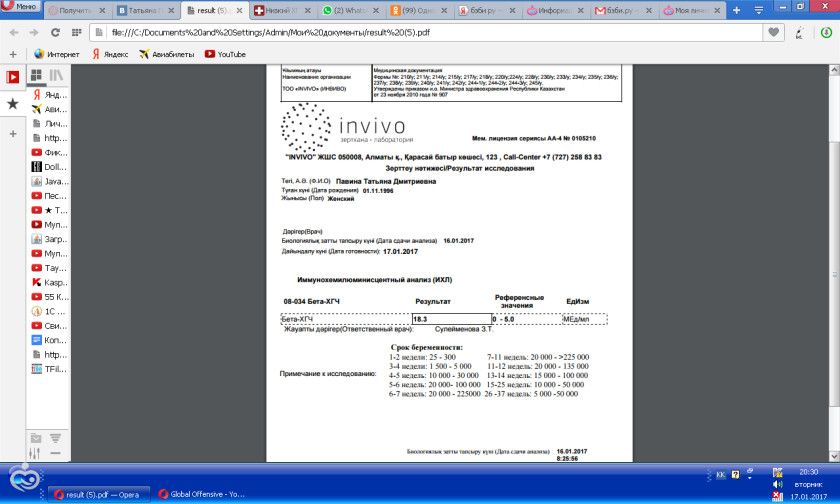Add bookmark with bookmarks bar plus icon
This screenshot has height=504, width=840.
[13, 54]
